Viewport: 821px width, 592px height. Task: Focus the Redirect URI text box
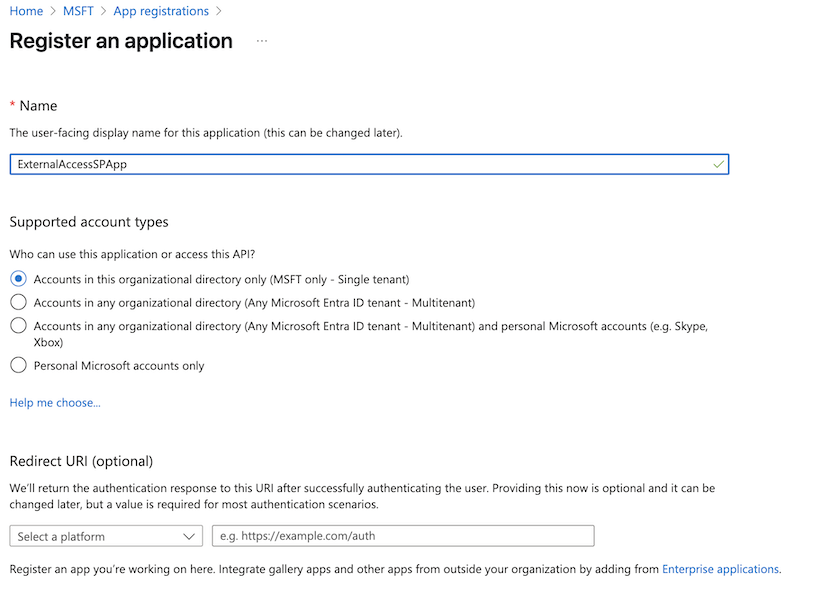(403, 536)
